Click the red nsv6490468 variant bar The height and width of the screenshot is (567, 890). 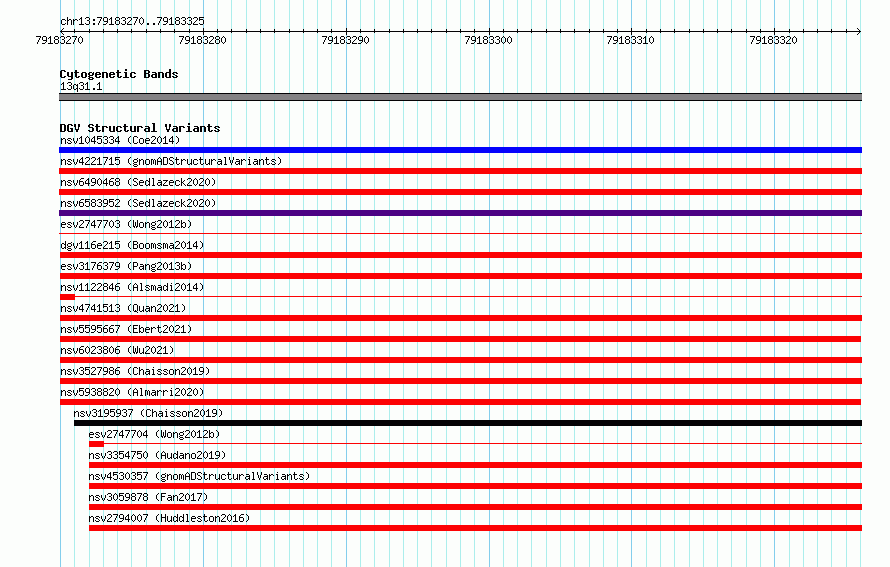[460, 192]
